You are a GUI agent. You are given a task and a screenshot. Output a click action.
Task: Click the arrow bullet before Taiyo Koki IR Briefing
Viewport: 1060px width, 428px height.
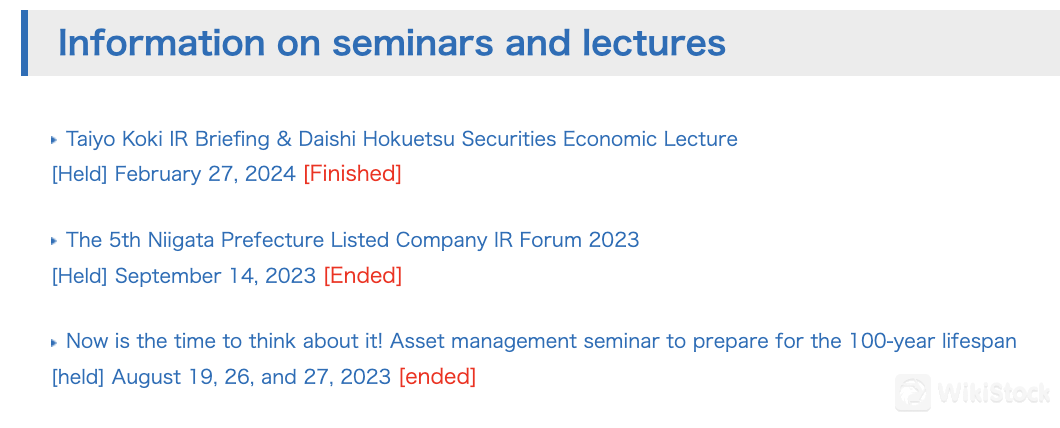click(x=54, y=140)
